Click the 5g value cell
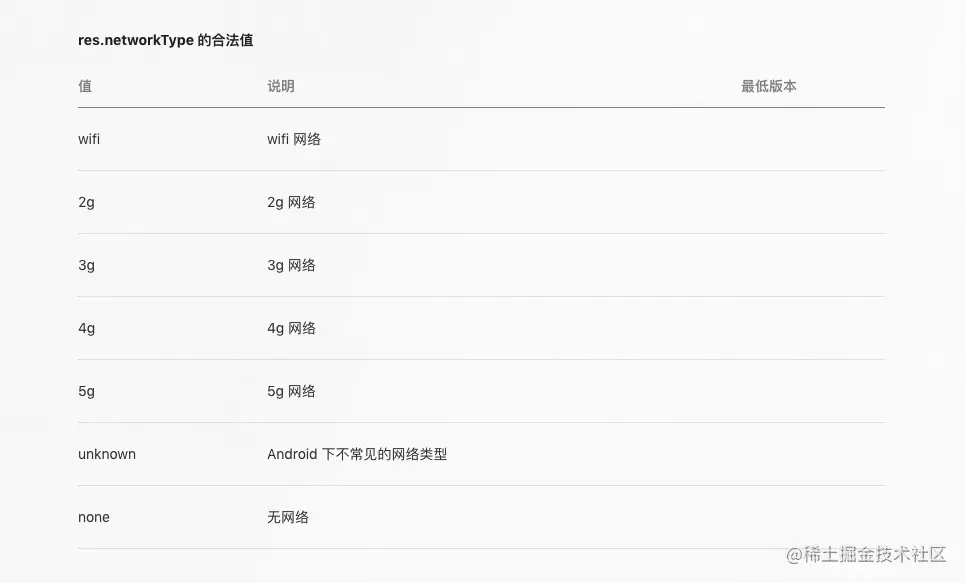 [x=86, y=392]
